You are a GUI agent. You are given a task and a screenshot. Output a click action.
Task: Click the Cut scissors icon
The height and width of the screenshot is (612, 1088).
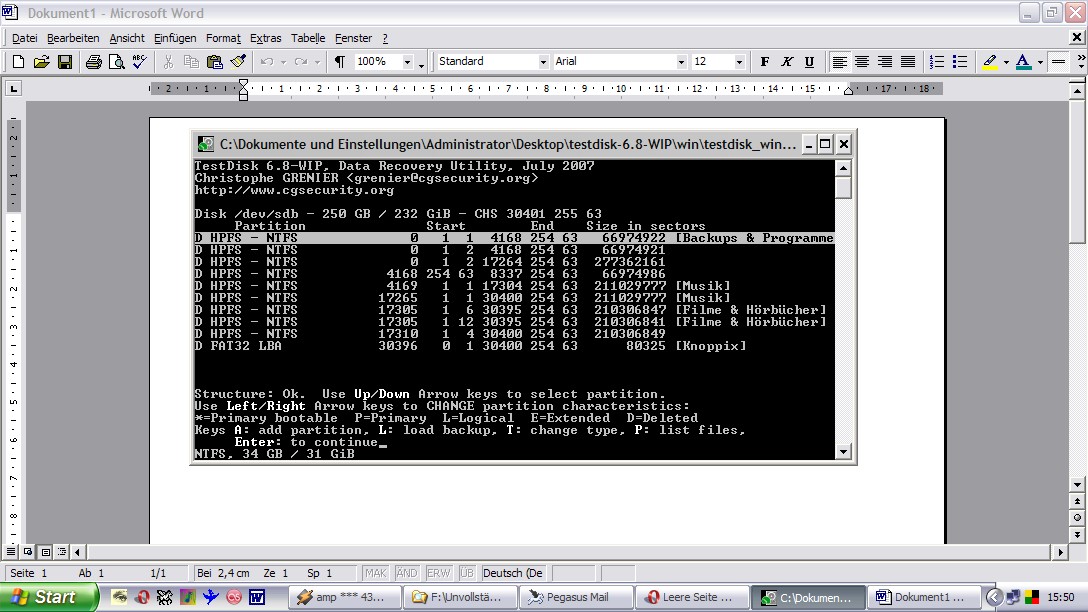(x=168, y=62)
